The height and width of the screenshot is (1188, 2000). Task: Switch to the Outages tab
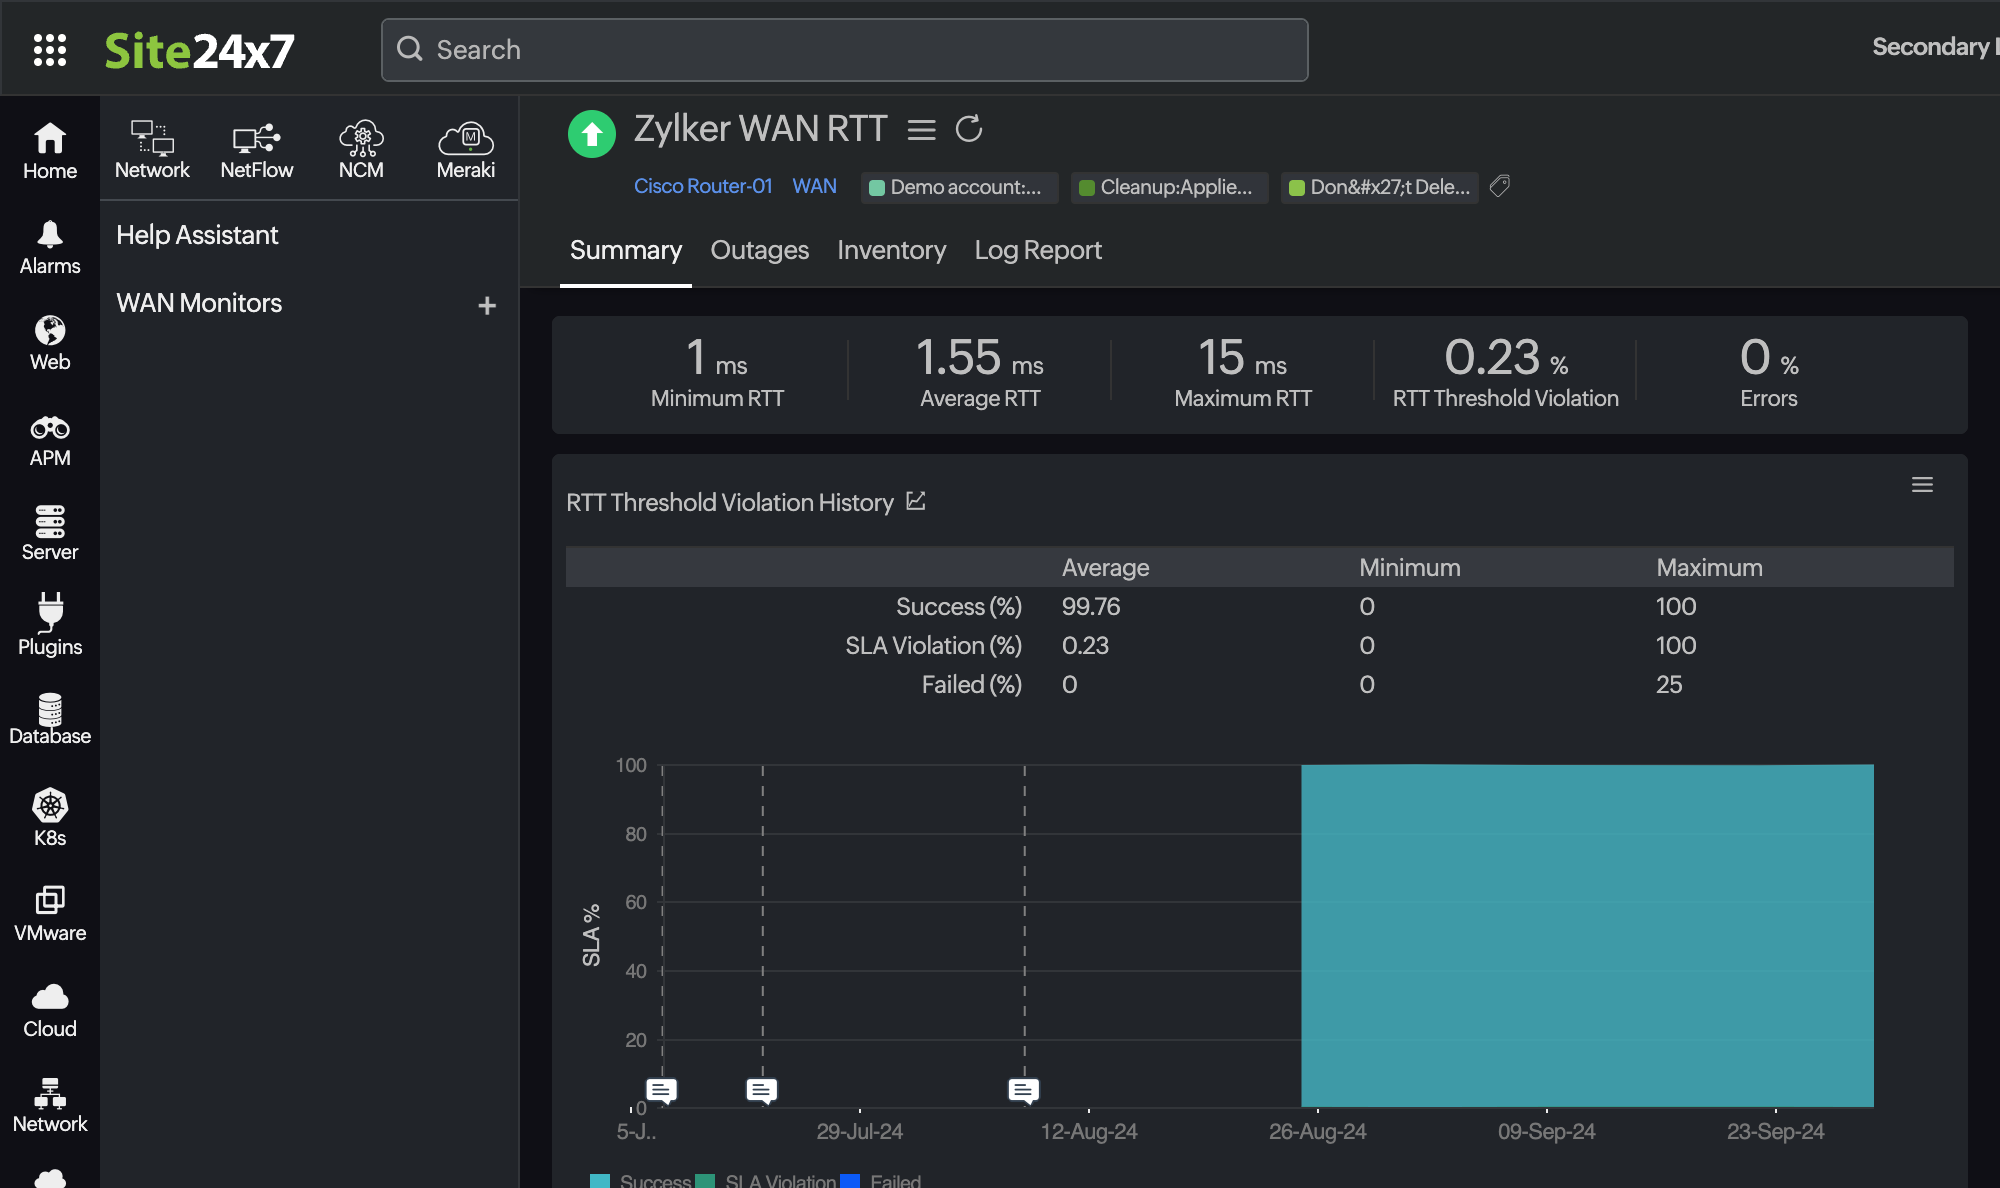click(760, 250)
